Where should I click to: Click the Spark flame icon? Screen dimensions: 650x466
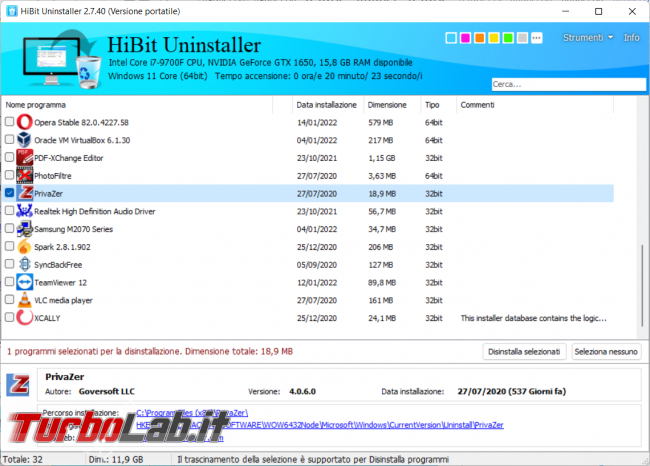click(24, 247)
